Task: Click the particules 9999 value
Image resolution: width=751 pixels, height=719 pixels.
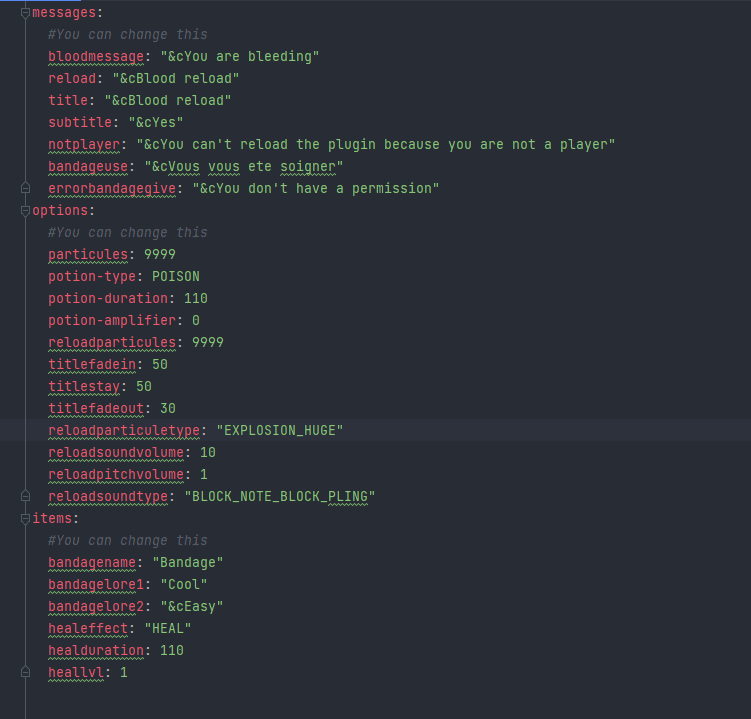Action: coord(160,254)
